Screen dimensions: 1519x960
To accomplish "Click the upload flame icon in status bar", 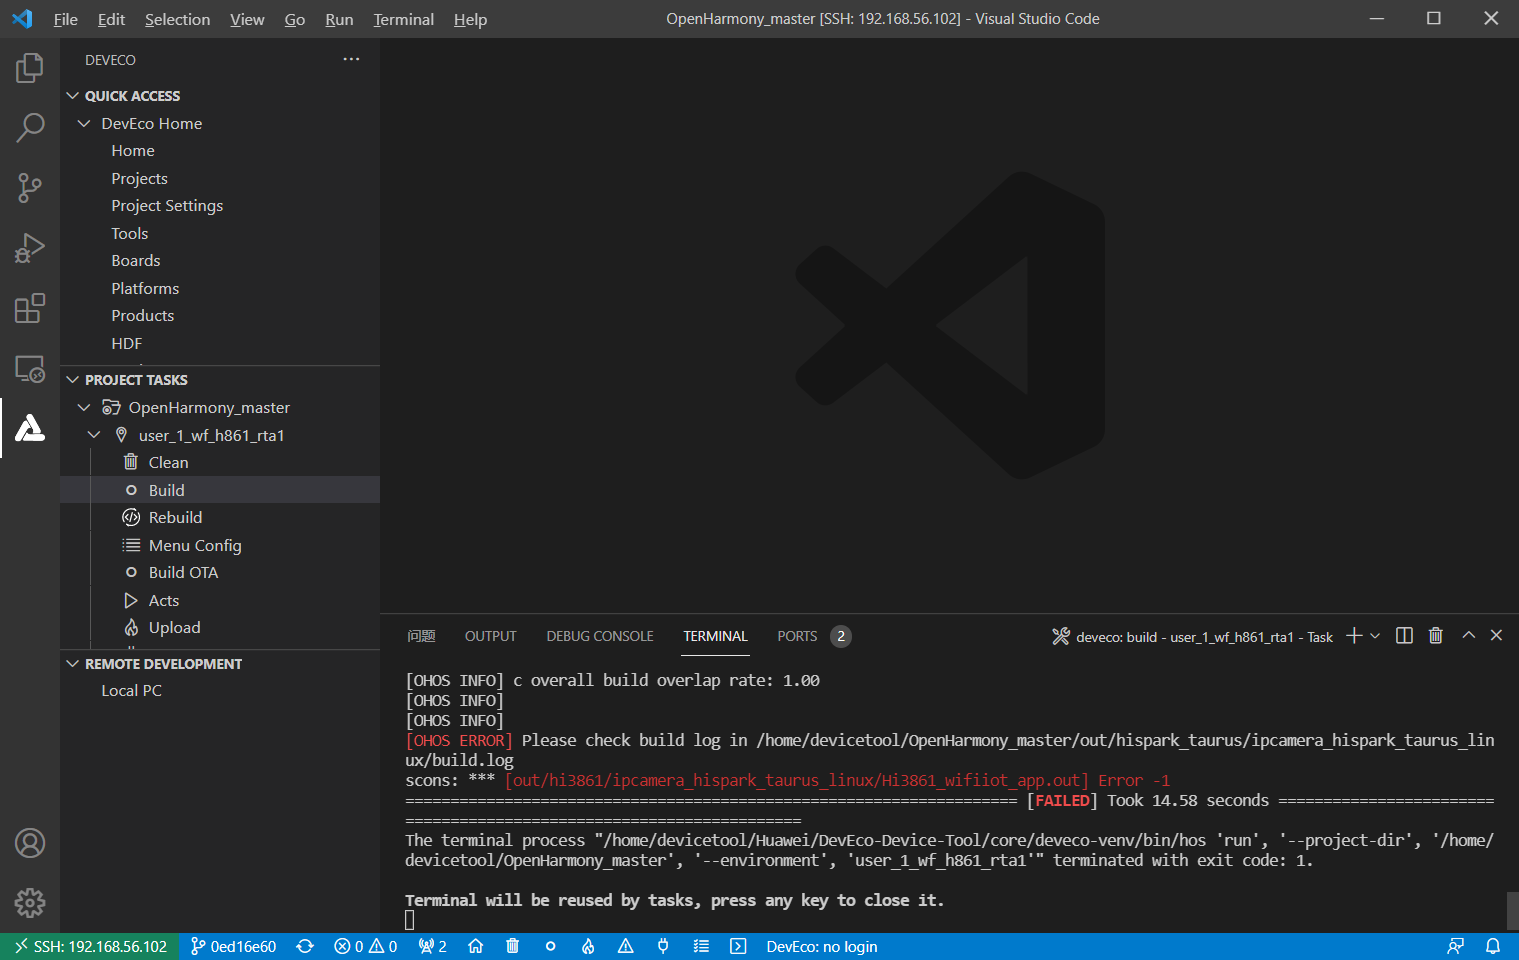I will point(588,946).
